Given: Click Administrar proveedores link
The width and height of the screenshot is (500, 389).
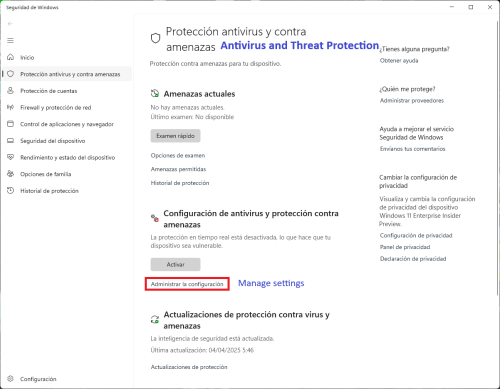Looking at the screenshot, I should [412, 101].
